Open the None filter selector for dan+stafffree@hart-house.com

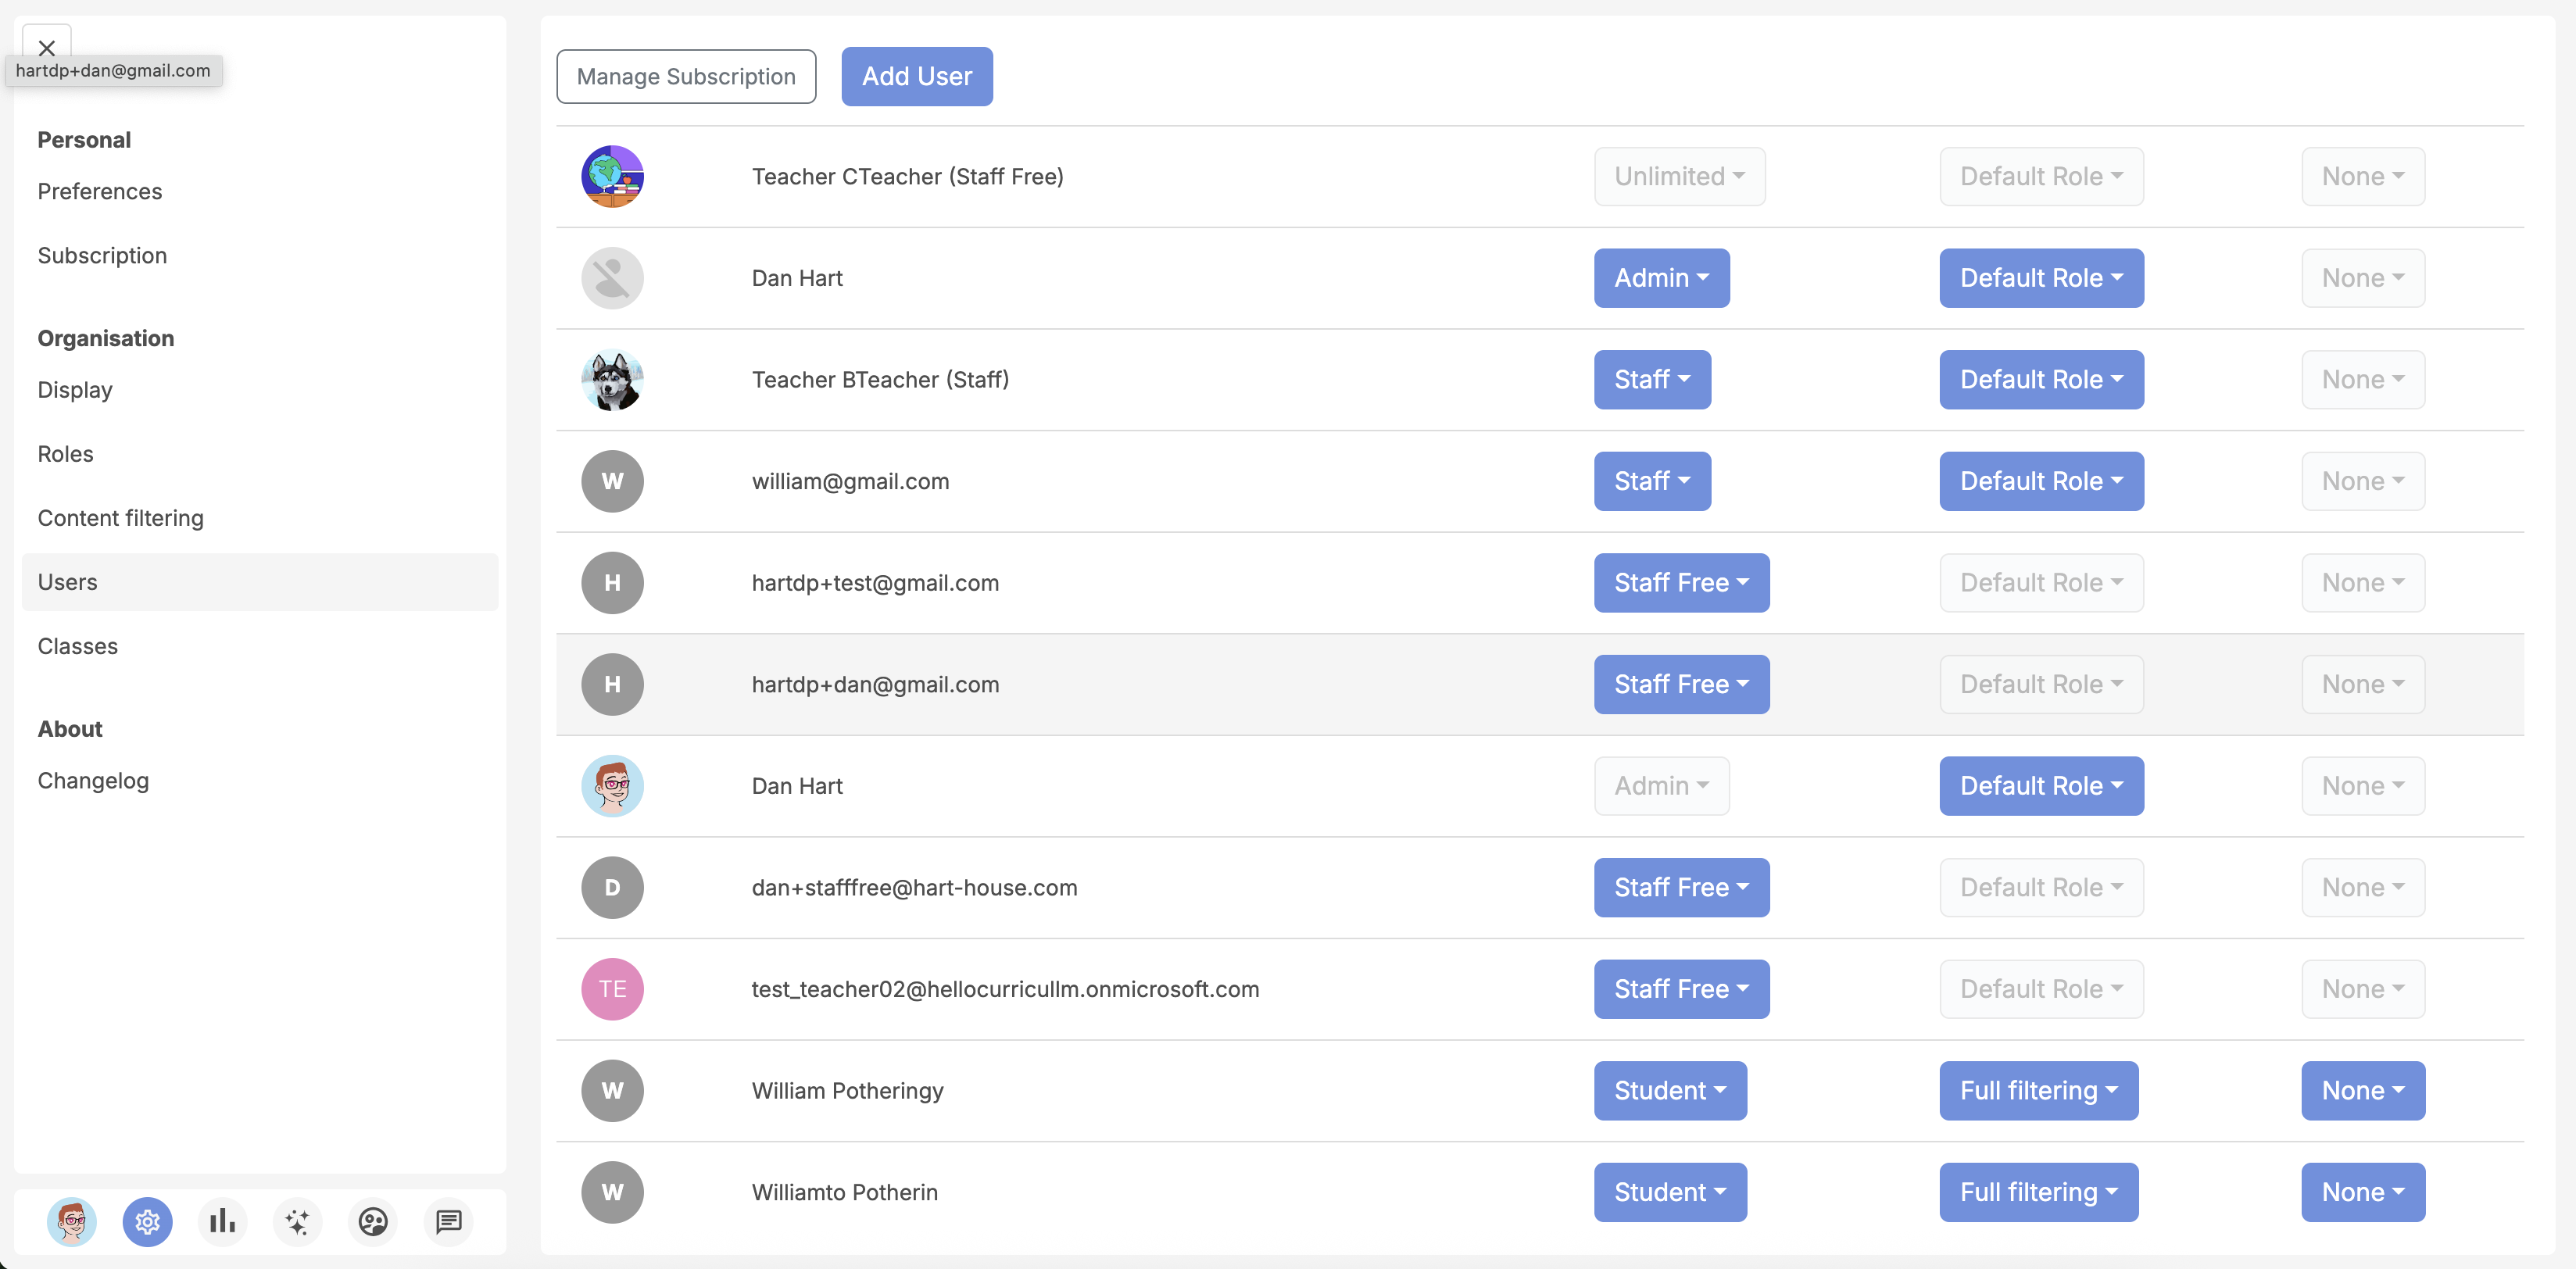pos(2362,887)
